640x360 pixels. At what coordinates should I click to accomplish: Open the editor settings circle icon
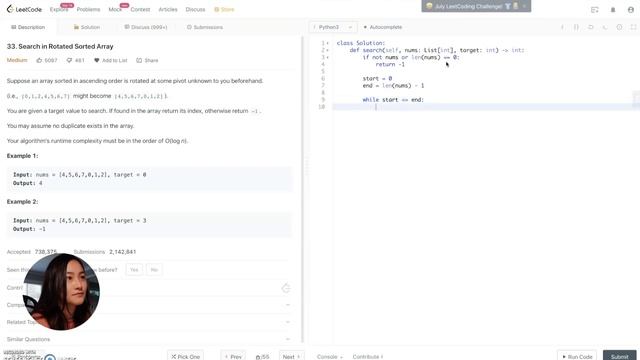(619, 27)
